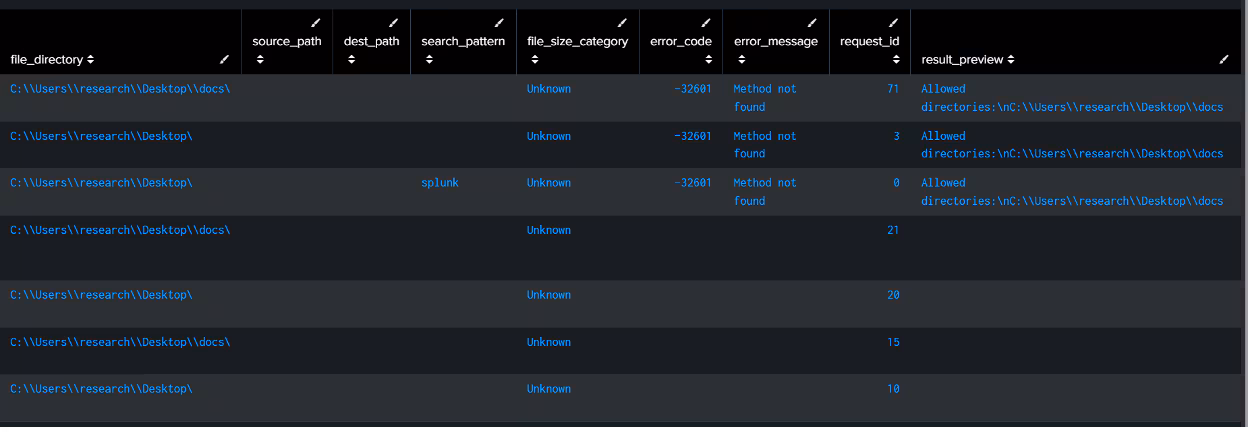1248x432 pixels.
Task: Open the request ID 71 cell value
Action: click(x=893, y=89)
